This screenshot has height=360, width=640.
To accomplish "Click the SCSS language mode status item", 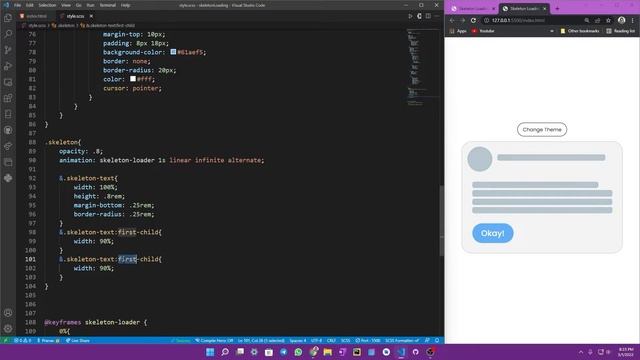I will click(x=345, y=340).
